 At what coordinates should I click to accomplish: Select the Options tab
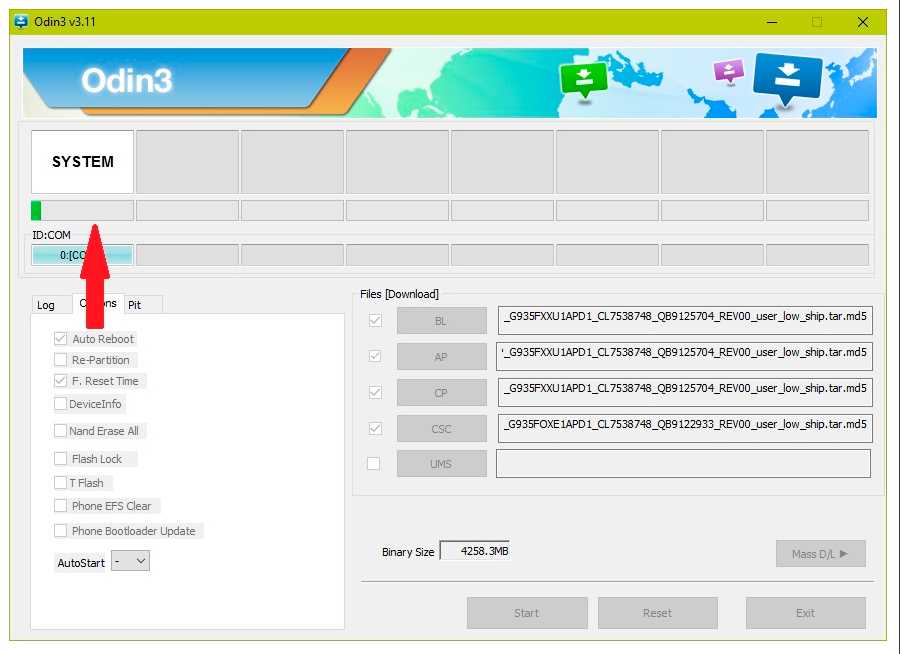pyautogui.click(x=98, y=303)
